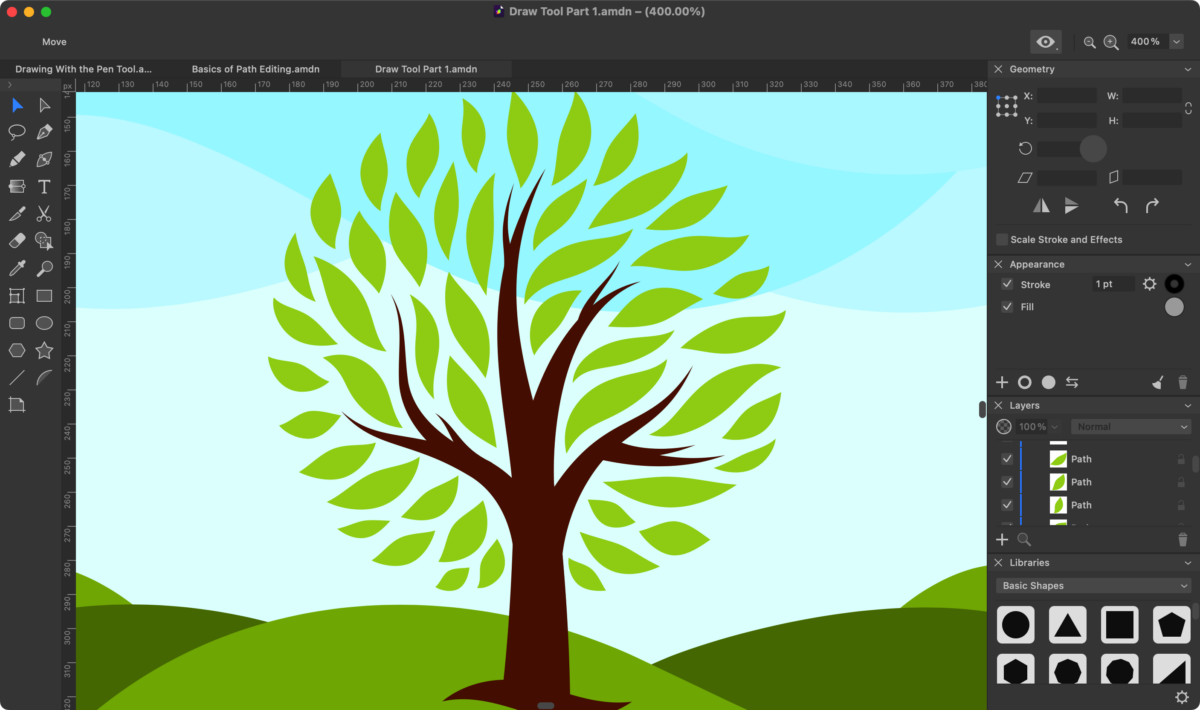Pick the Star shape tool
The height and width of the screenshot is (710, 1200).
click(x=44, y=350)
